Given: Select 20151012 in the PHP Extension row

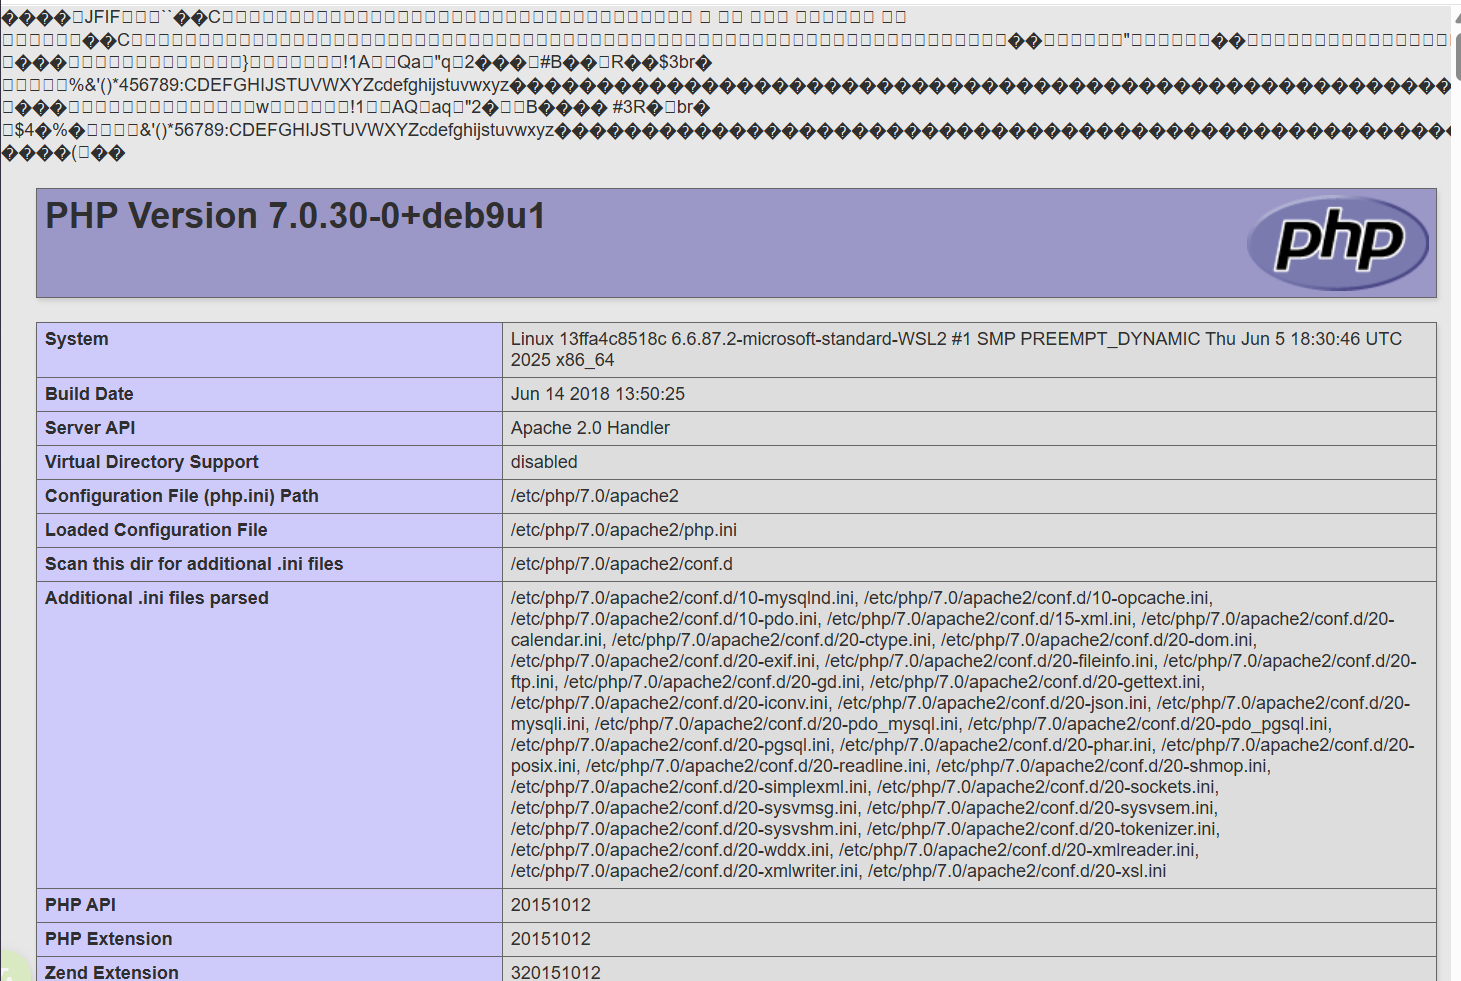Looking at the screenshot, I should pyautogui.click(x=551, y=939).
